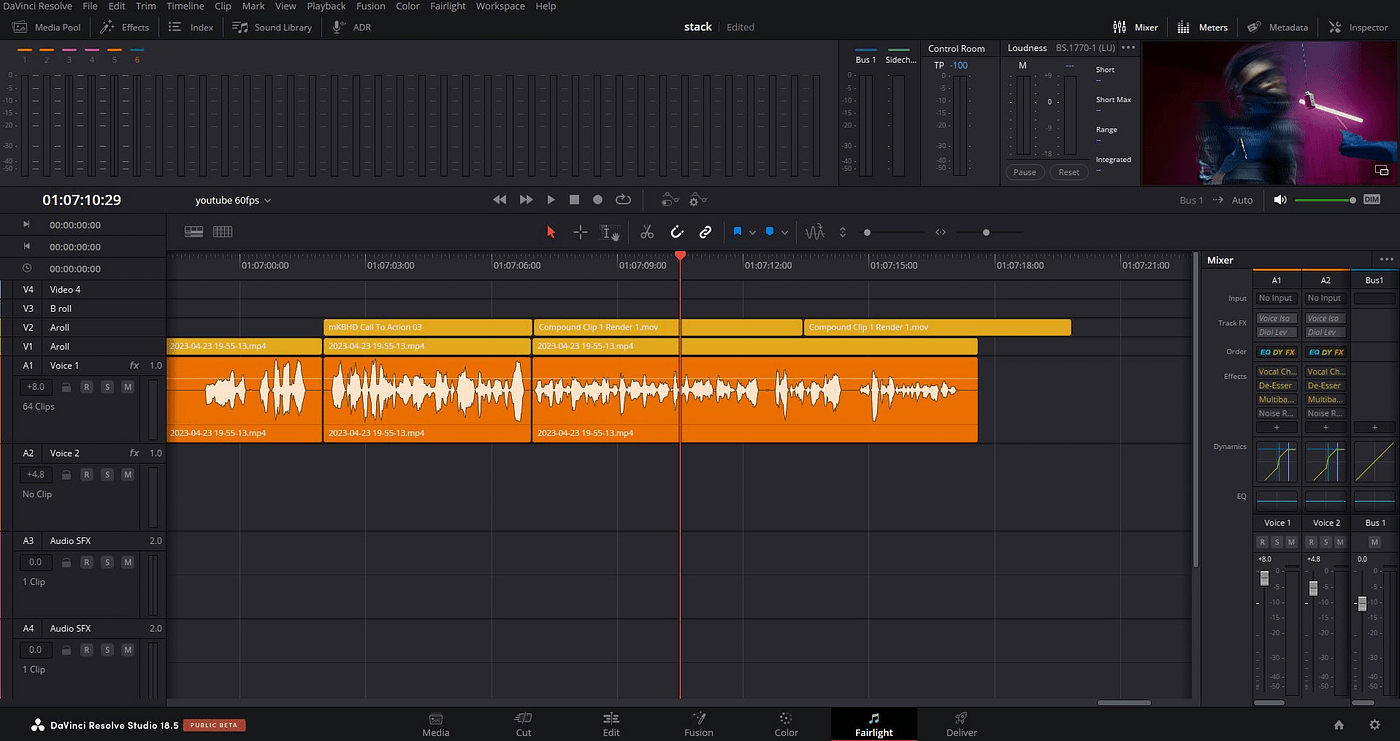Open the Loudness panel options menu

pyautogui.click(x=1128, y=48)
